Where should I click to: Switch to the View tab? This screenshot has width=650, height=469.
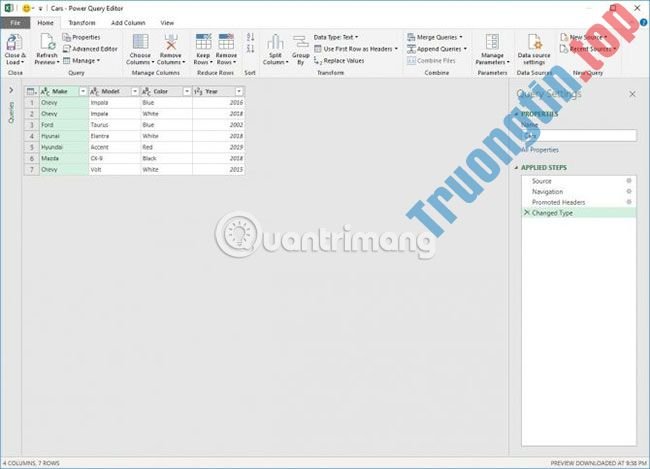pos(167,23)
